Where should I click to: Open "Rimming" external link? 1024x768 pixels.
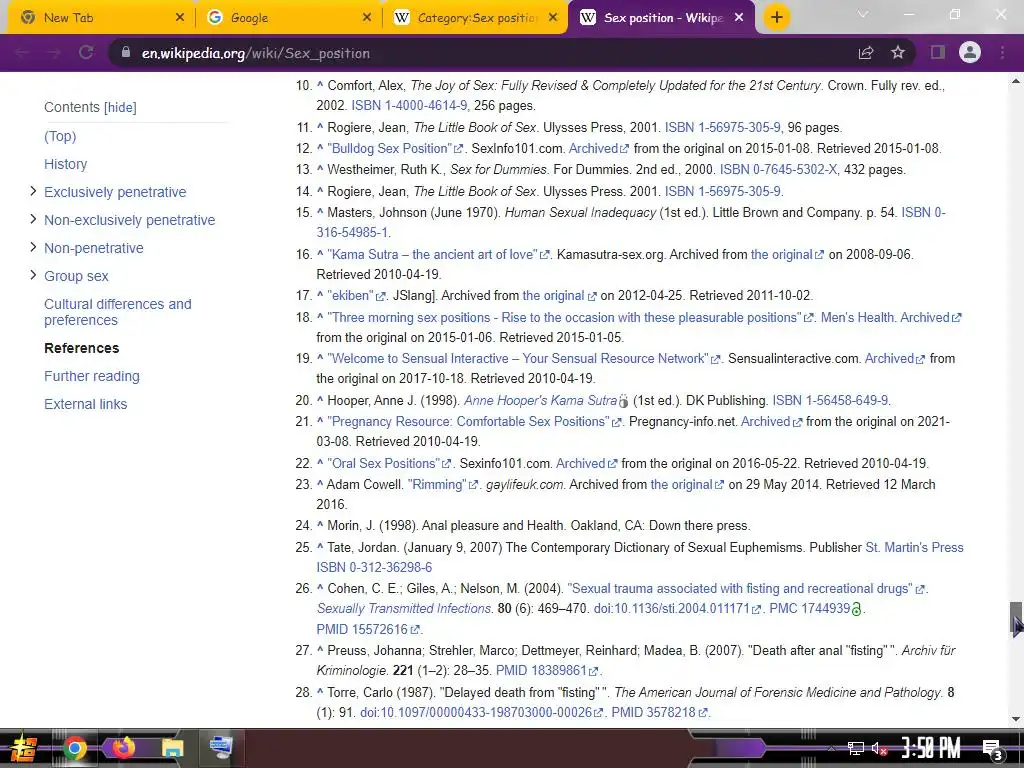[443, 485]
